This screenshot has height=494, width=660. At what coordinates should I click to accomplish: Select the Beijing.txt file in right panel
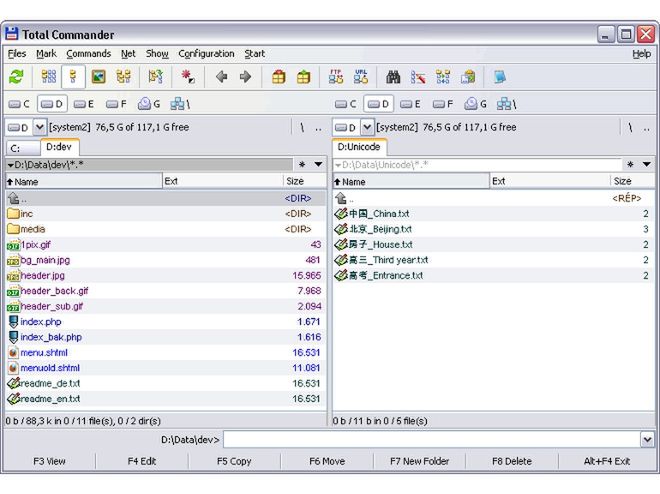tap(493, 229)
